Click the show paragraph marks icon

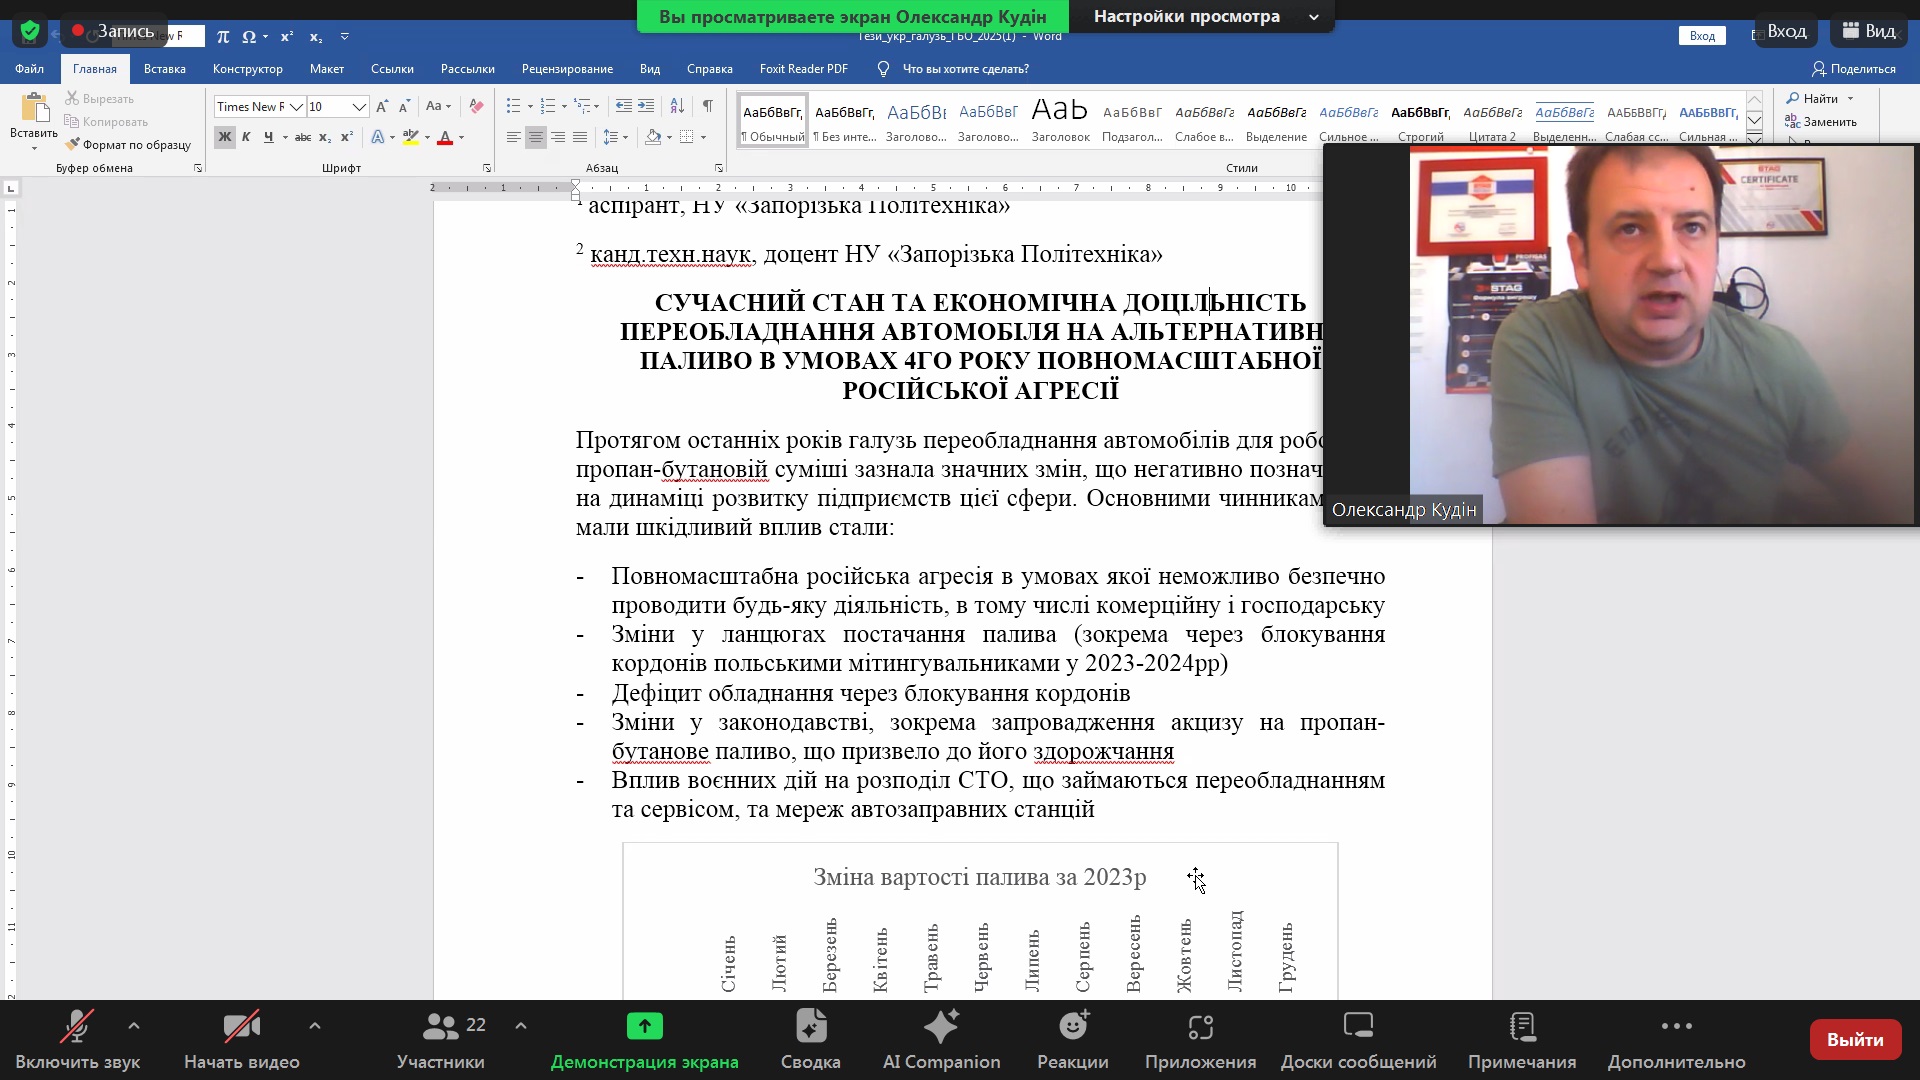point(707,106)
